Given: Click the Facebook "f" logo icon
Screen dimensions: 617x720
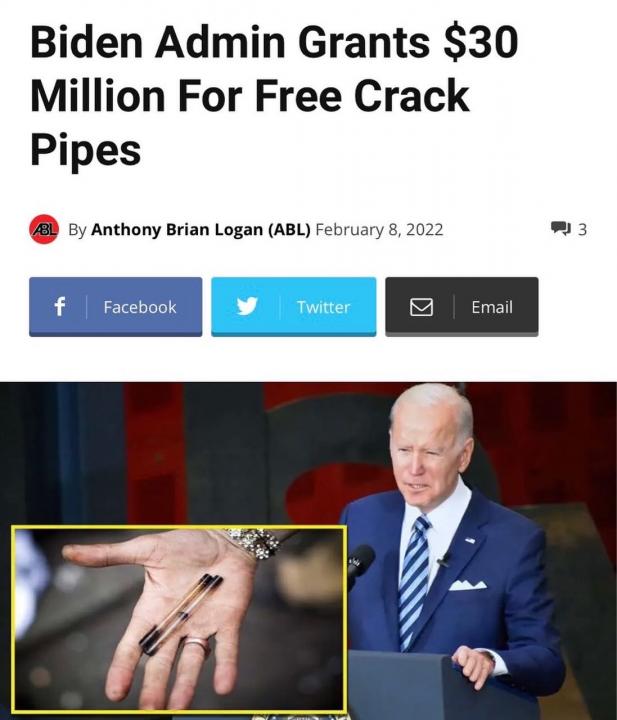Looking at the screenshot, I should tap(60, 306).
